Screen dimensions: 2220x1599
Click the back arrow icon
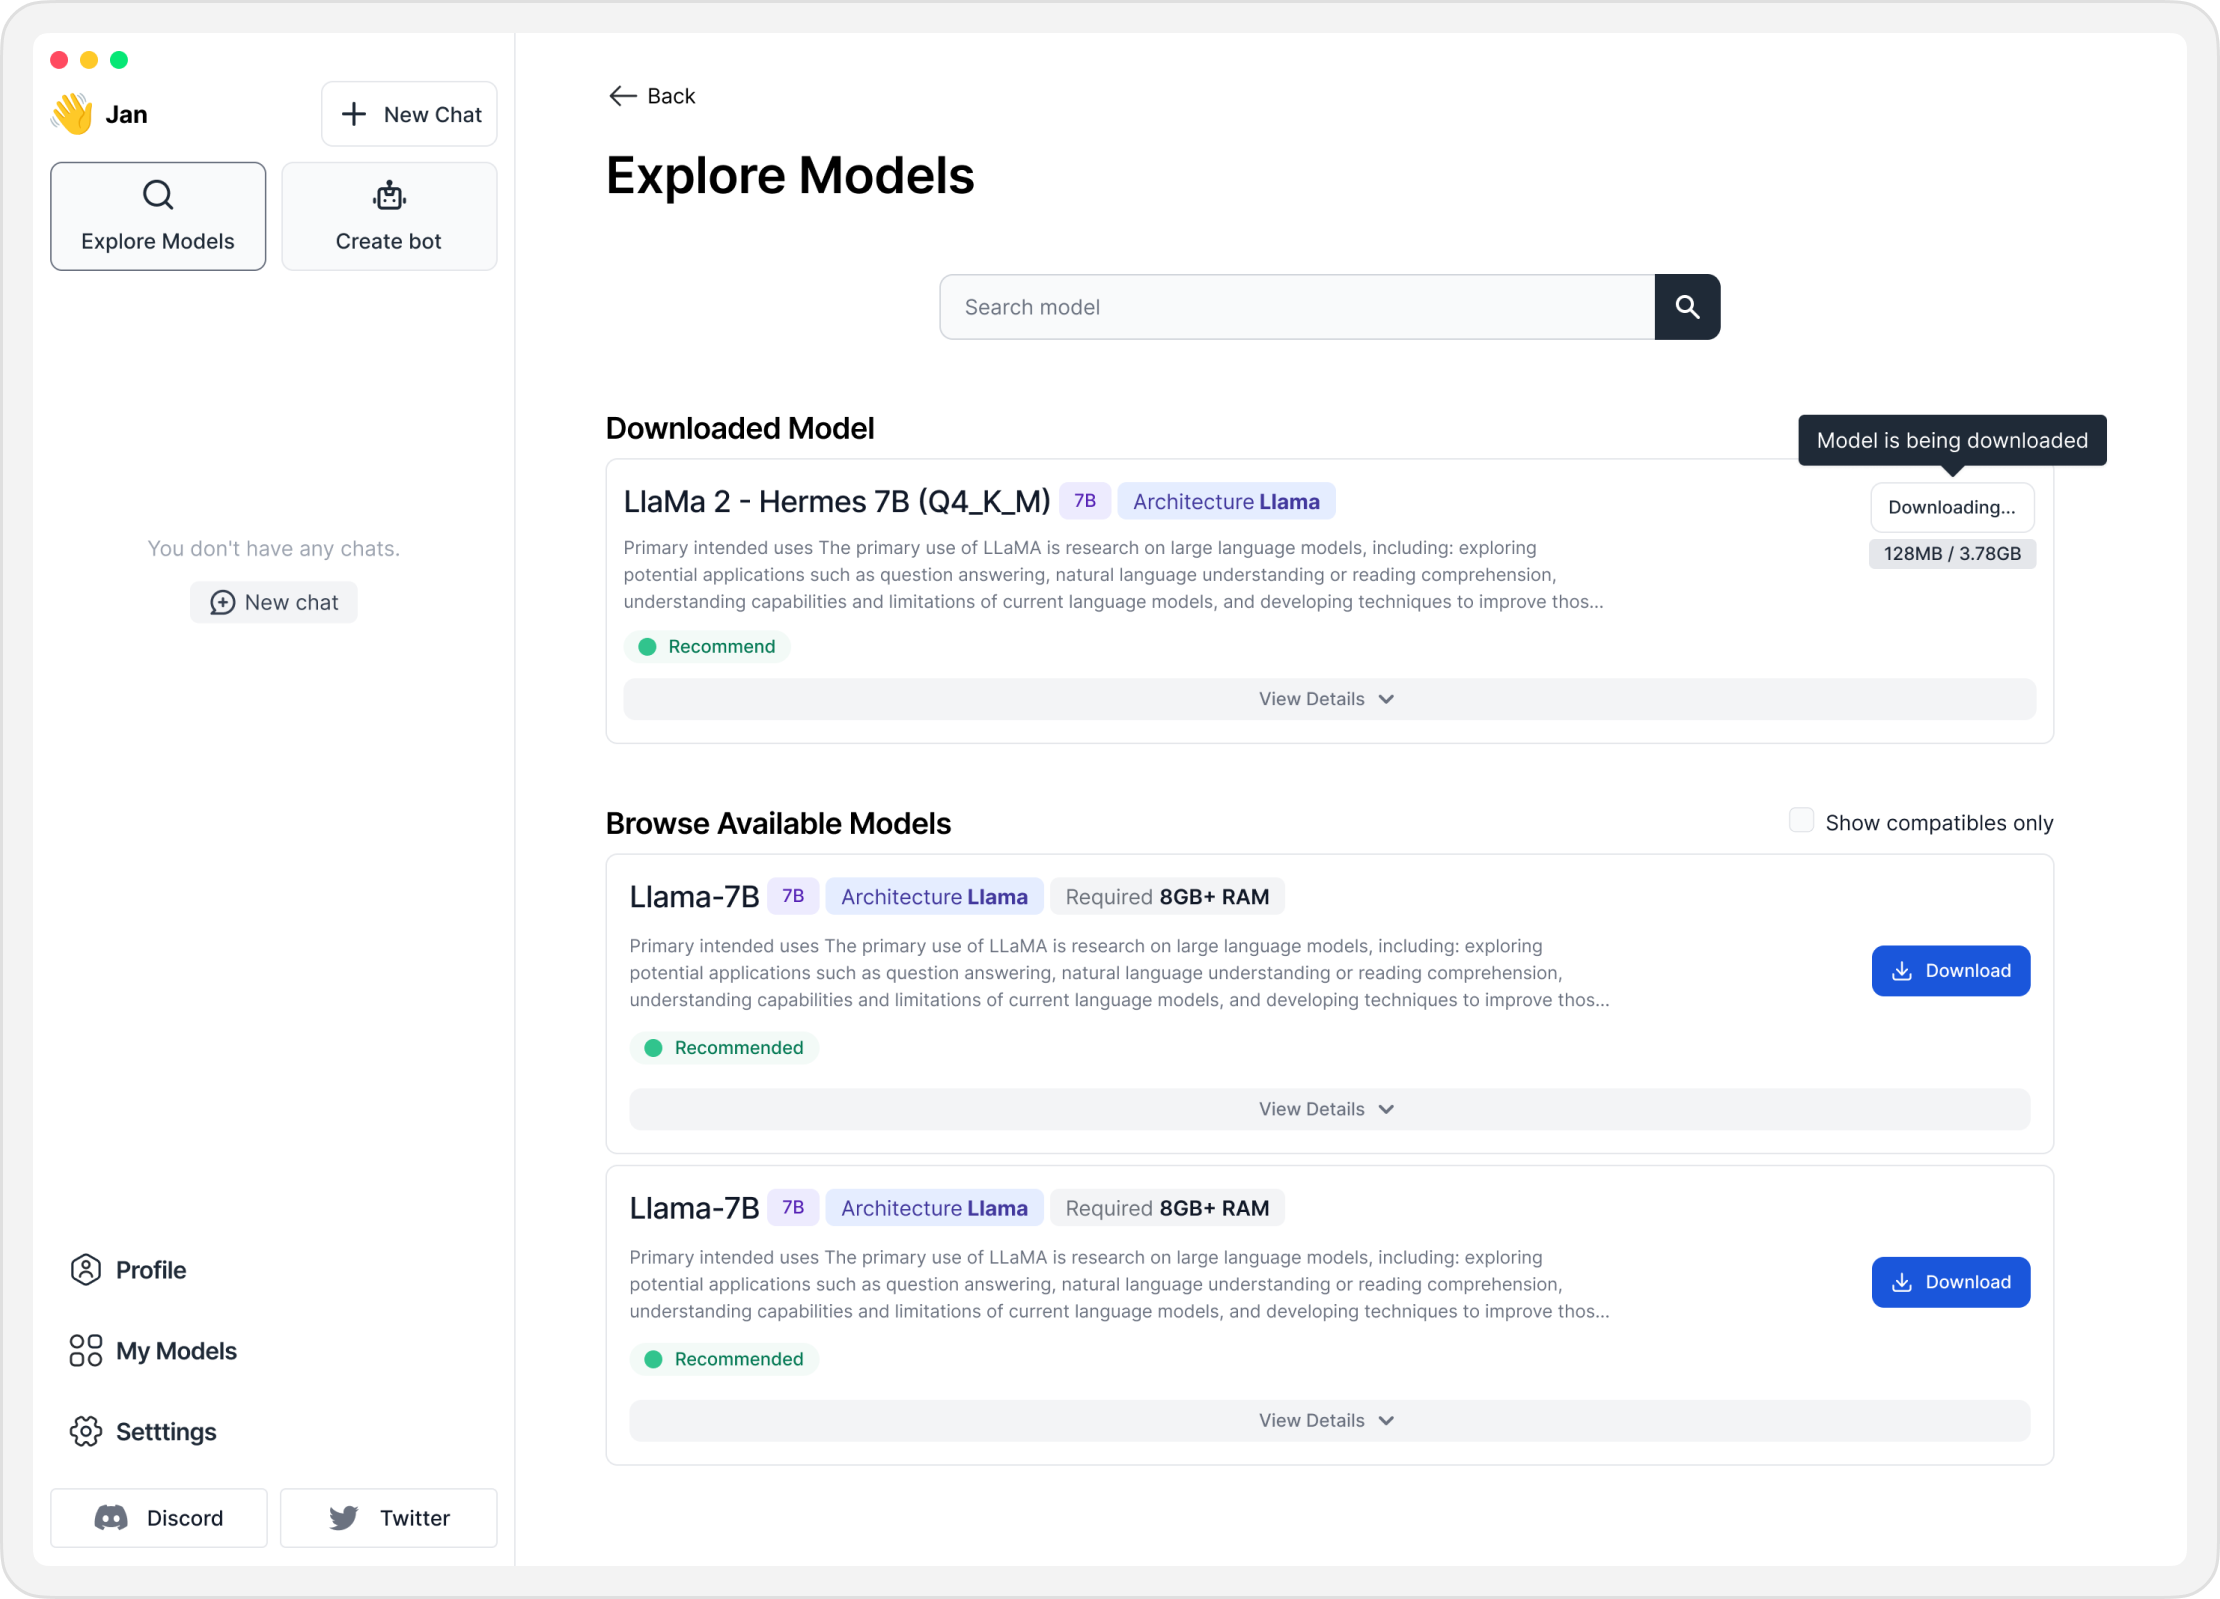click(x=622, y=96)
